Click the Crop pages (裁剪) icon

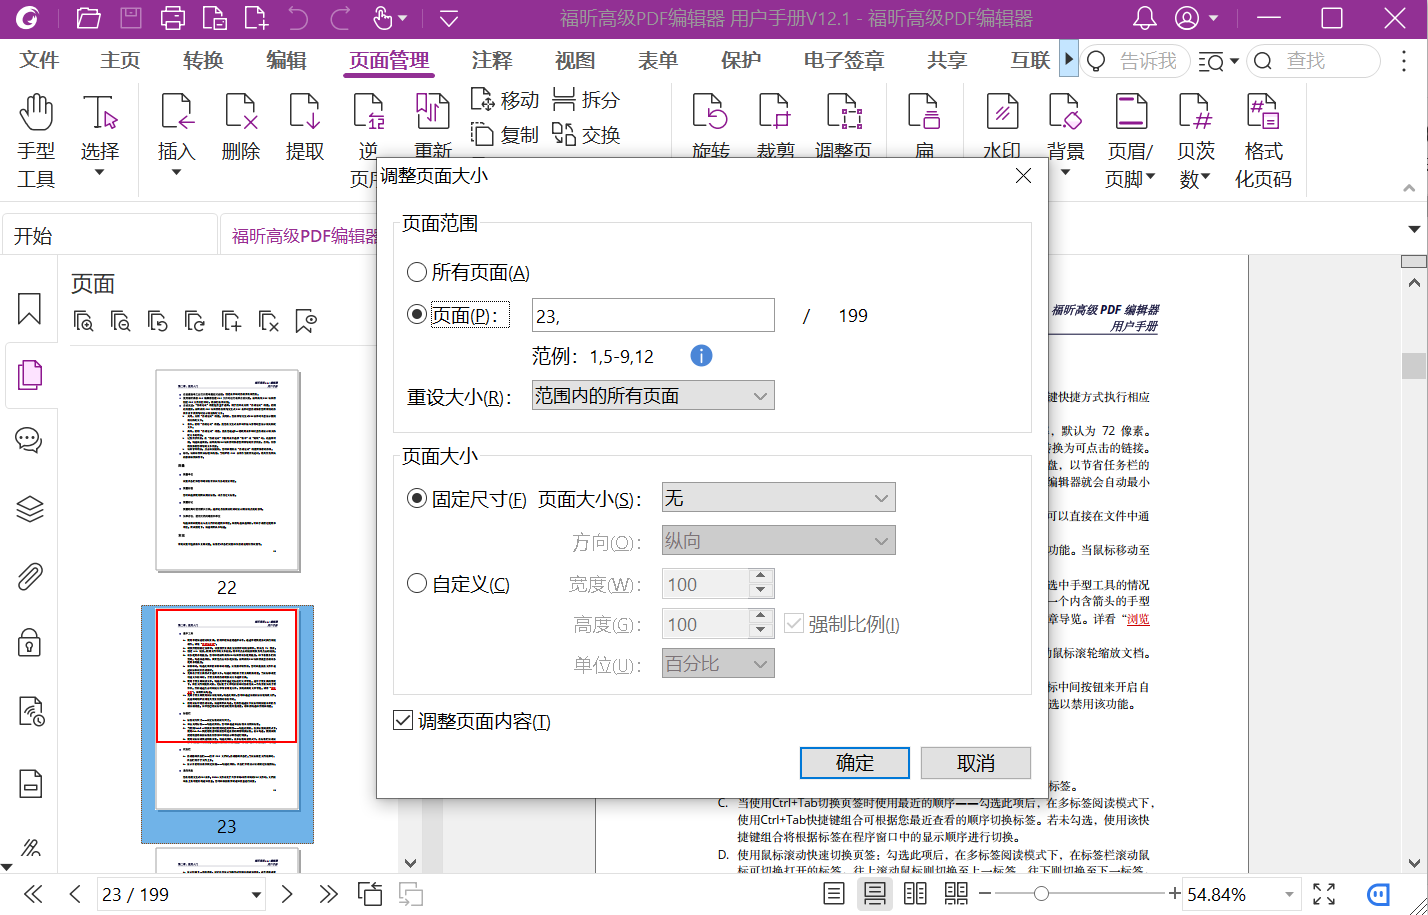775,112
